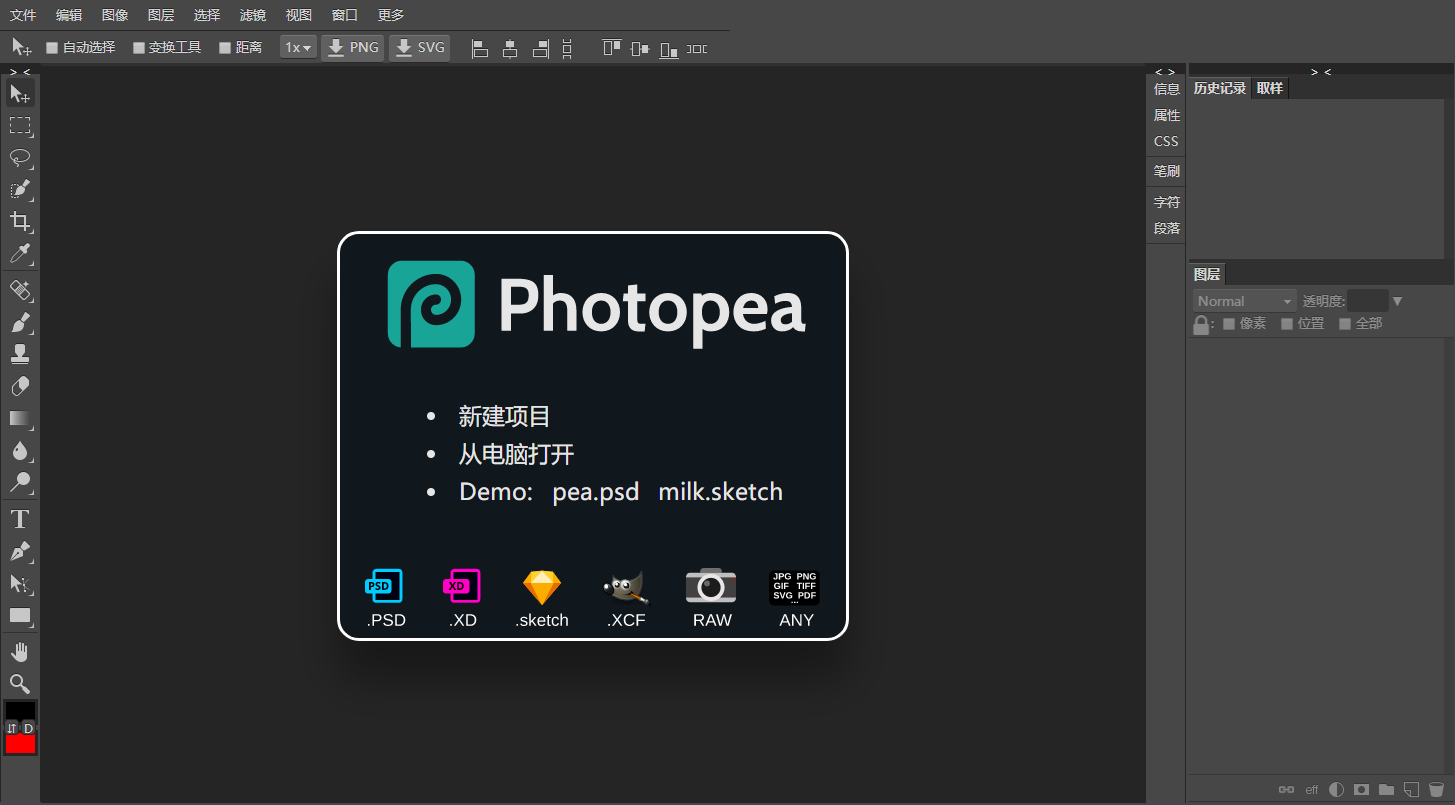Screen dimensions: 1455x805
Task: Toggle the 位置 lock checkbox
Action: click(x=1287, y=324)
